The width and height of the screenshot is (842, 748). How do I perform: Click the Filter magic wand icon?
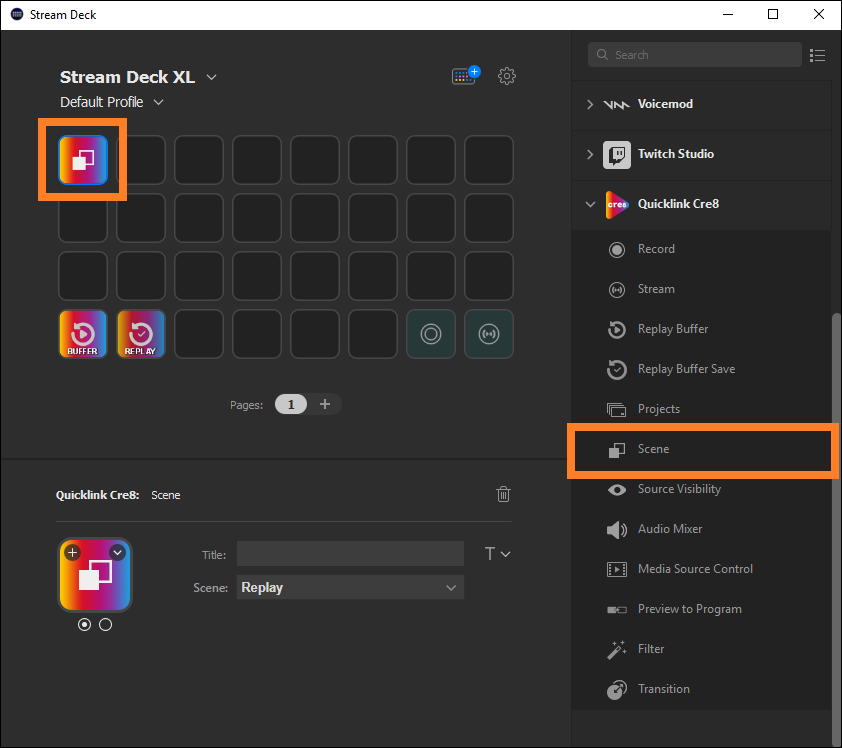tap(616, 649)
